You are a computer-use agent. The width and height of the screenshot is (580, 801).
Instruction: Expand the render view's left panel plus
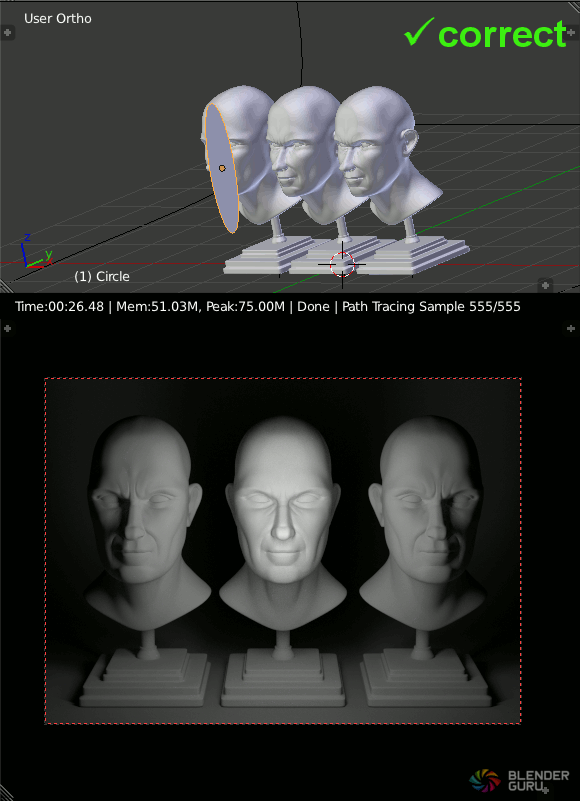point(7,328)
